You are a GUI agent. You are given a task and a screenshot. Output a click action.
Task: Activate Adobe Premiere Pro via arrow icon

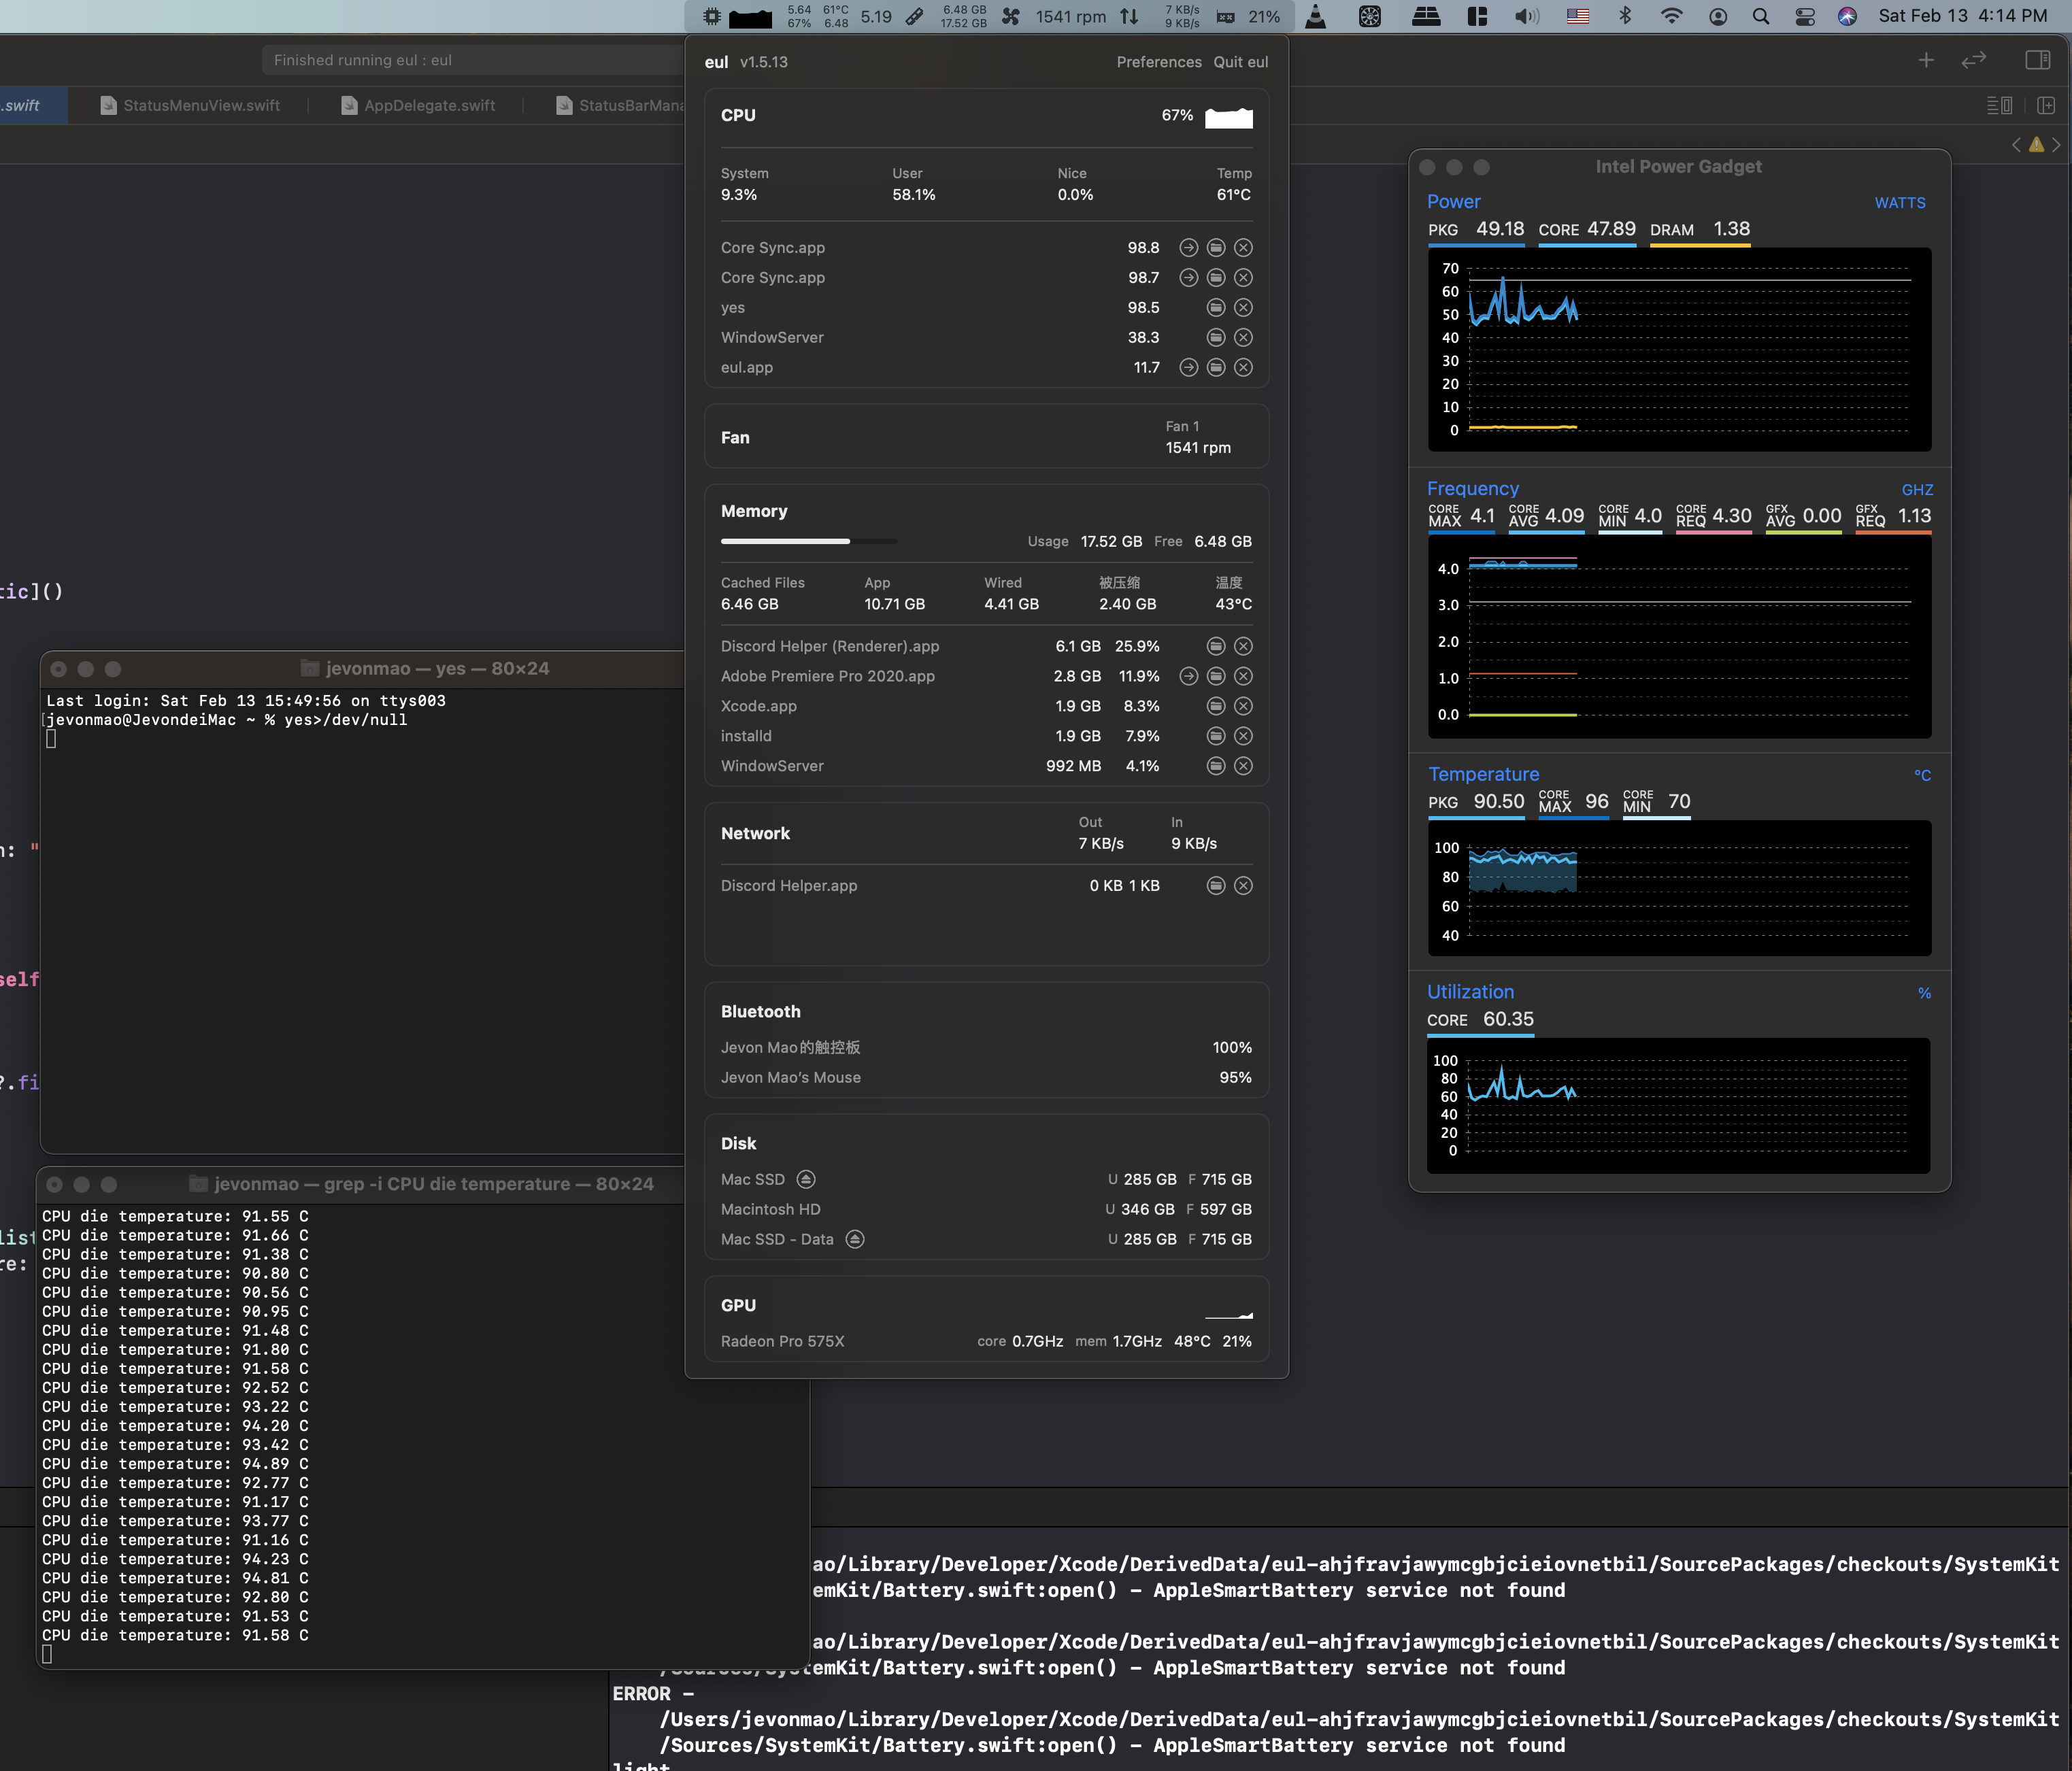coord(1188,677)
